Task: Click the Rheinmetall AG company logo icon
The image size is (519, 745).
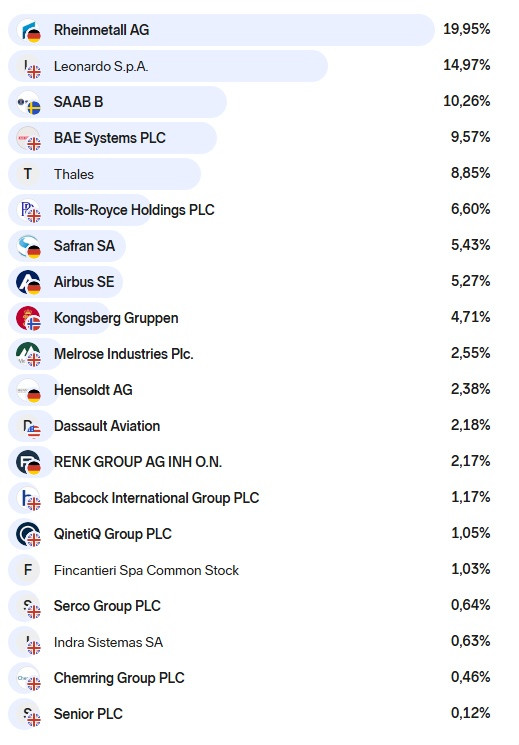Action: pos(29,30)
